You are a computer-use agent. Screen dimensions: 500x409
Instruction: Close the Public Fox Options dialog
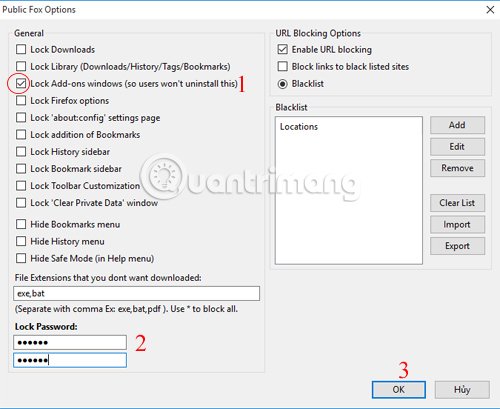(490, 10)
